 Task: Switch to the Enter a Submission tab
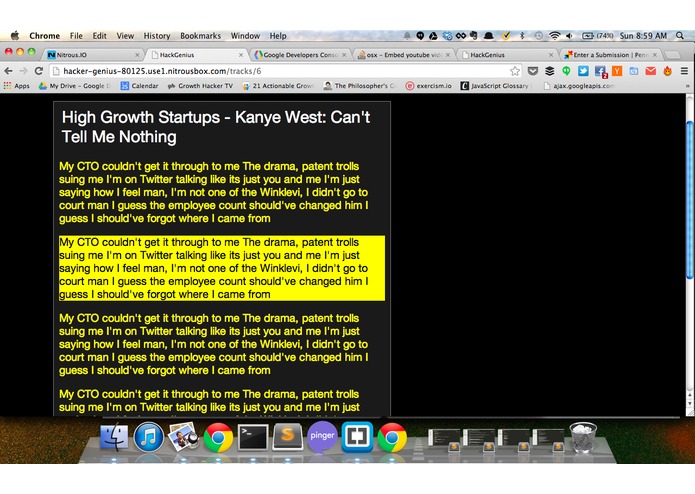609,55
